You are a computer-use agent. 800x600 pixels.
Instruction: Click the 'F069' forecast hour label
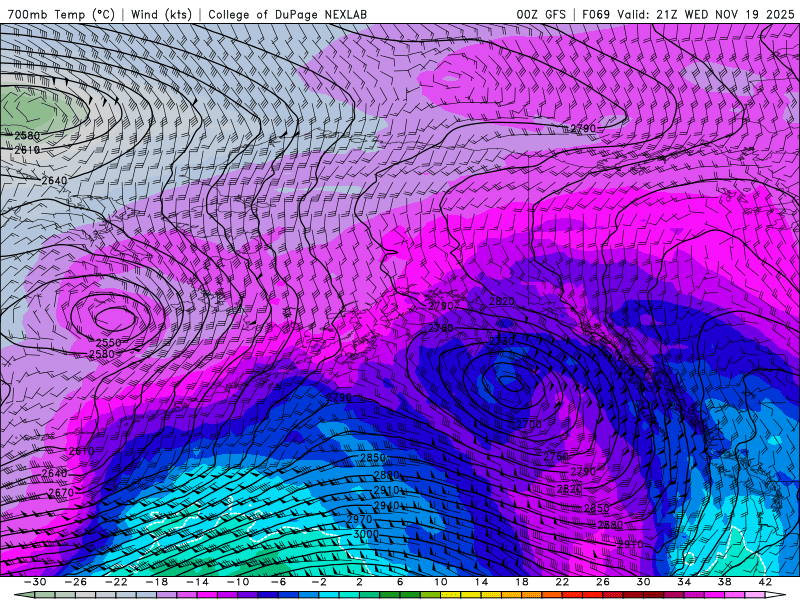point(596,14)
